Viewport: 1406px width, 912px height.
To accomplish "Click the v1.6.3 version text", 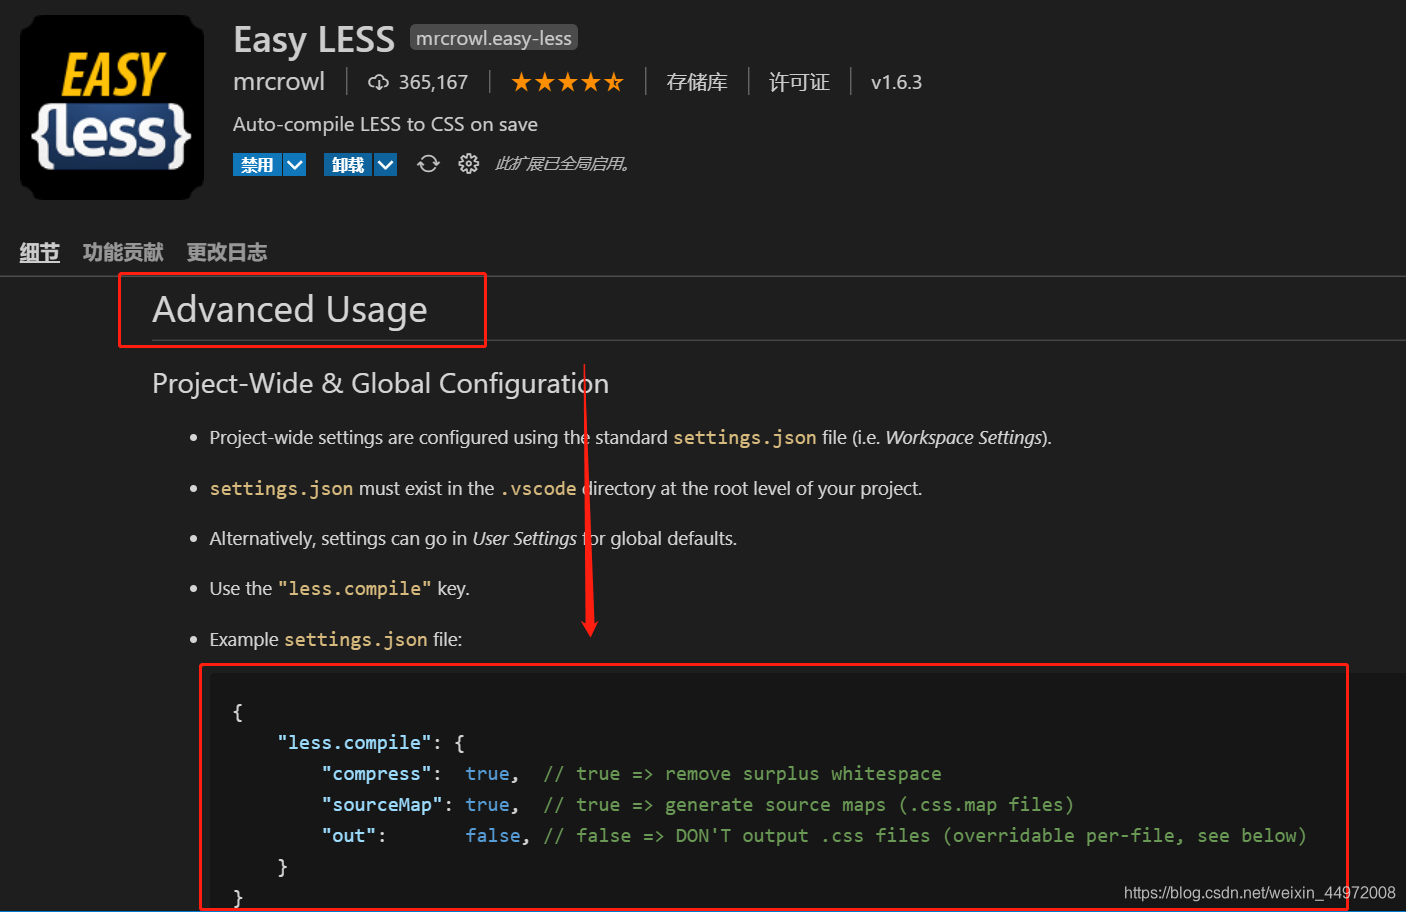I will [x=896, y=82].
